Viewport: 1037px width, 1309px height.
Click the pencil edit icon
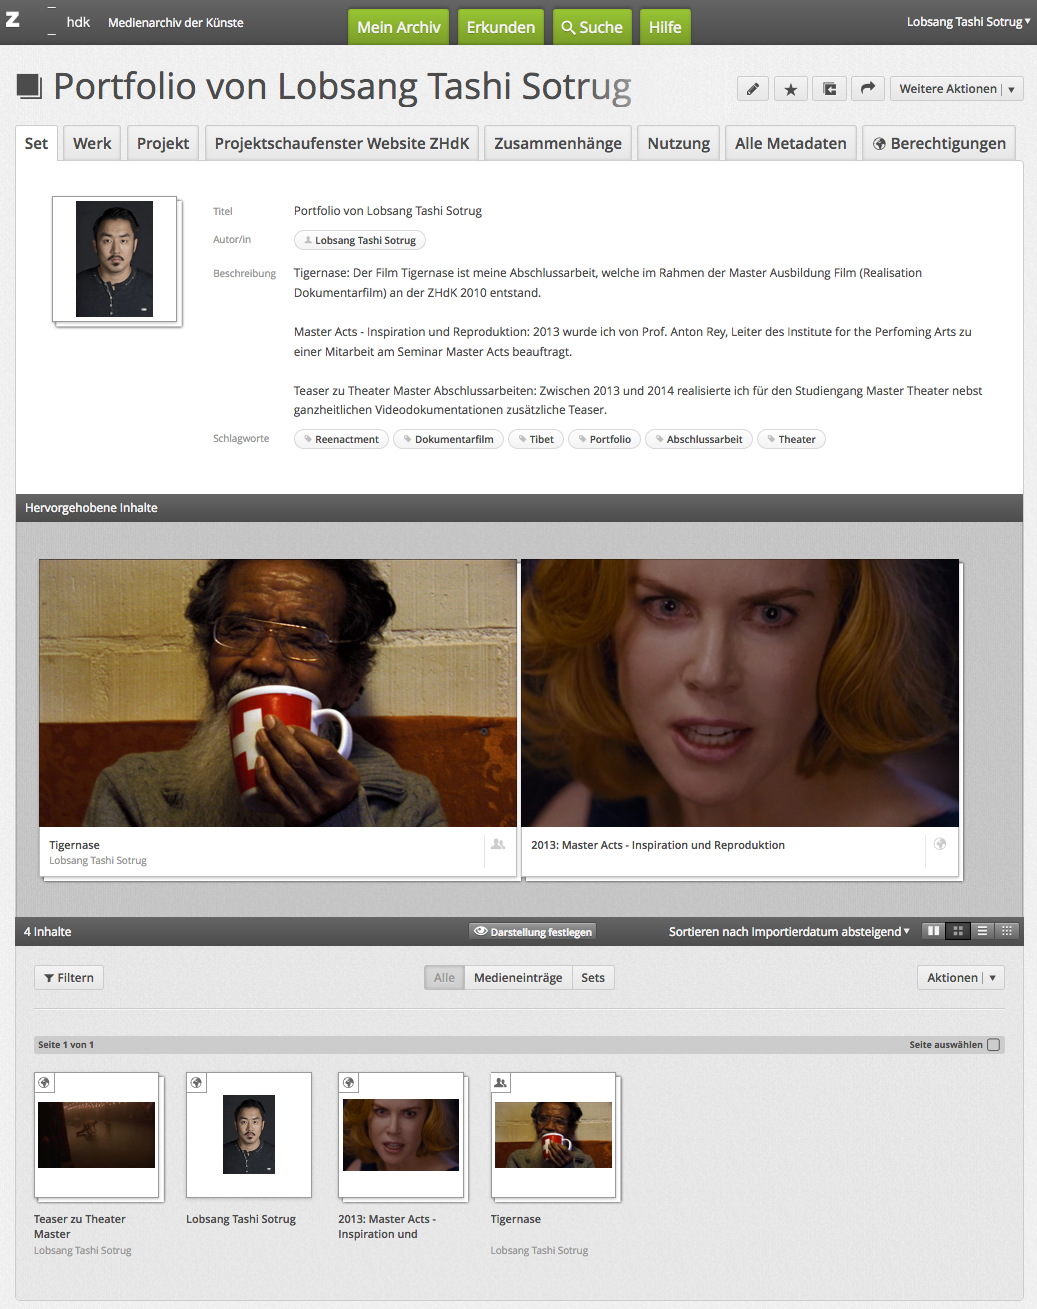(753, 89)
